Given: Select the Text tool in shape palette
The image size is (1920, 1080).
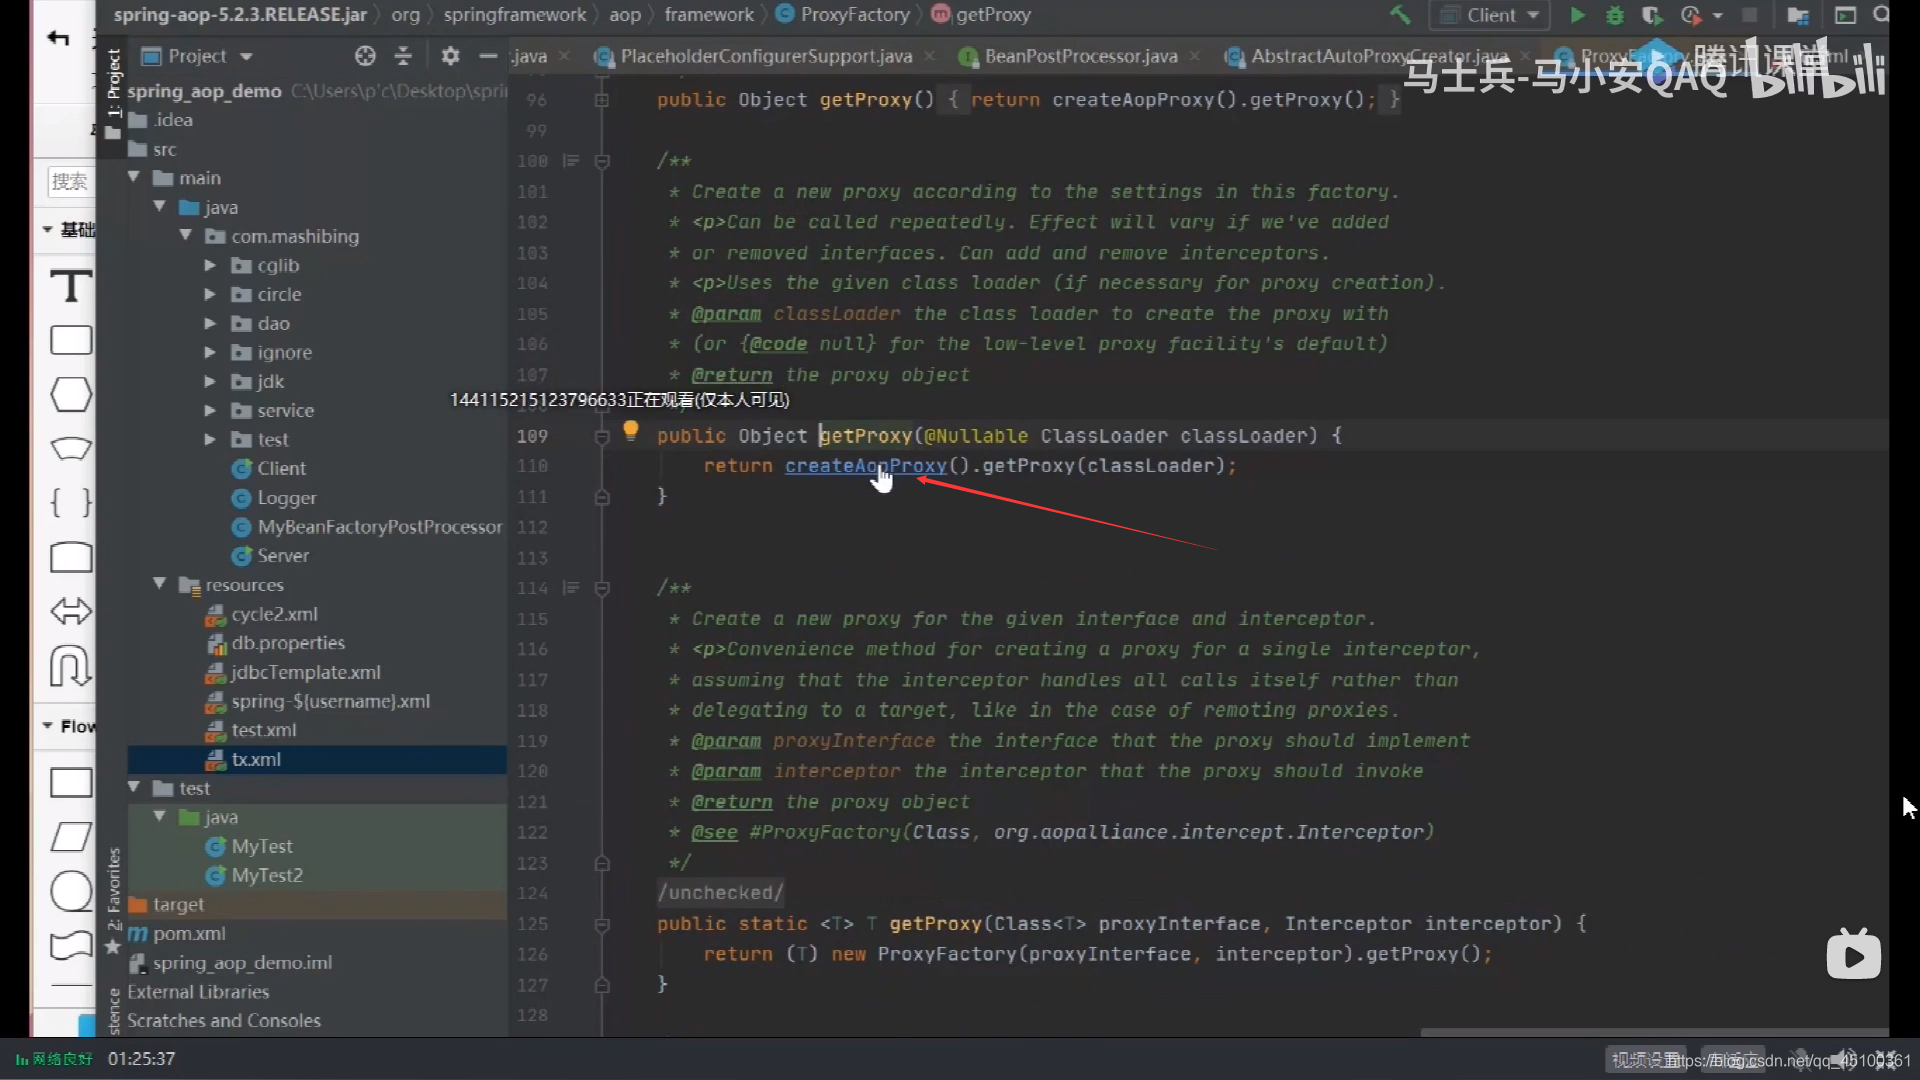Looking at the screenshot, I should coord(71,286).
